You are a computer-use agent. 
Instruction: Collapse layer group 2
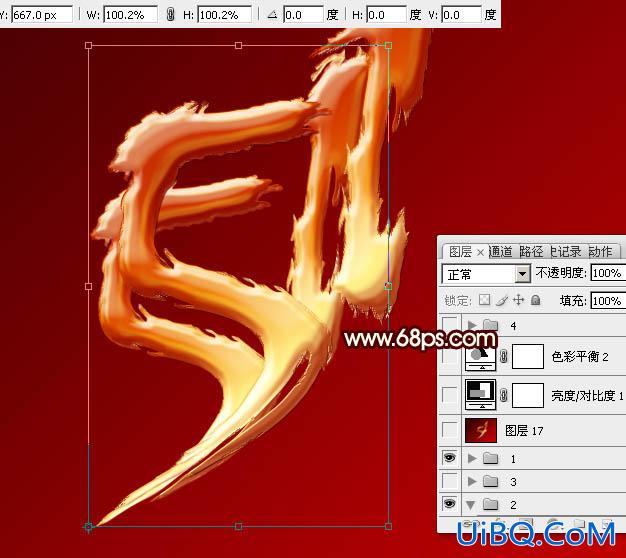click(471, 505)
